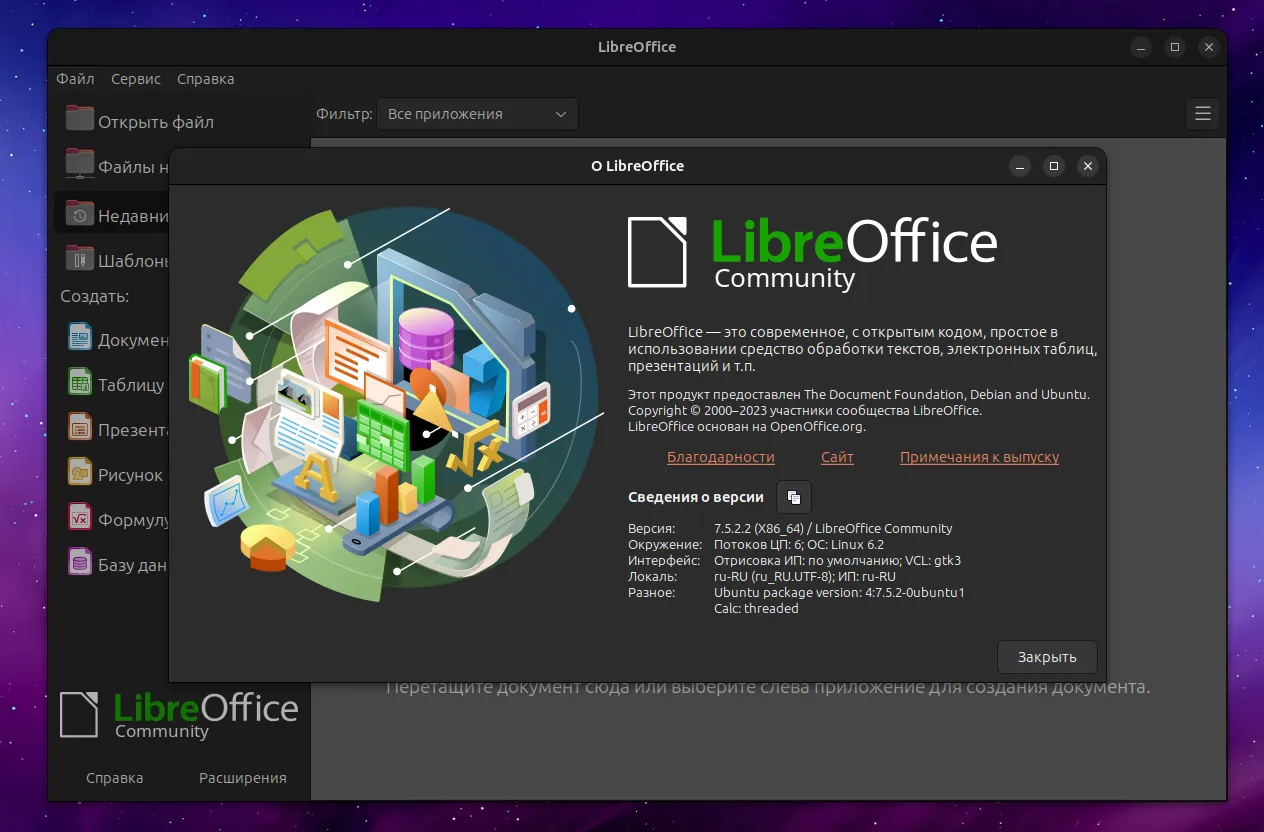The image size is (1264, 832).
Task: Click the Open File folder icon
Action: coord(80,118)
